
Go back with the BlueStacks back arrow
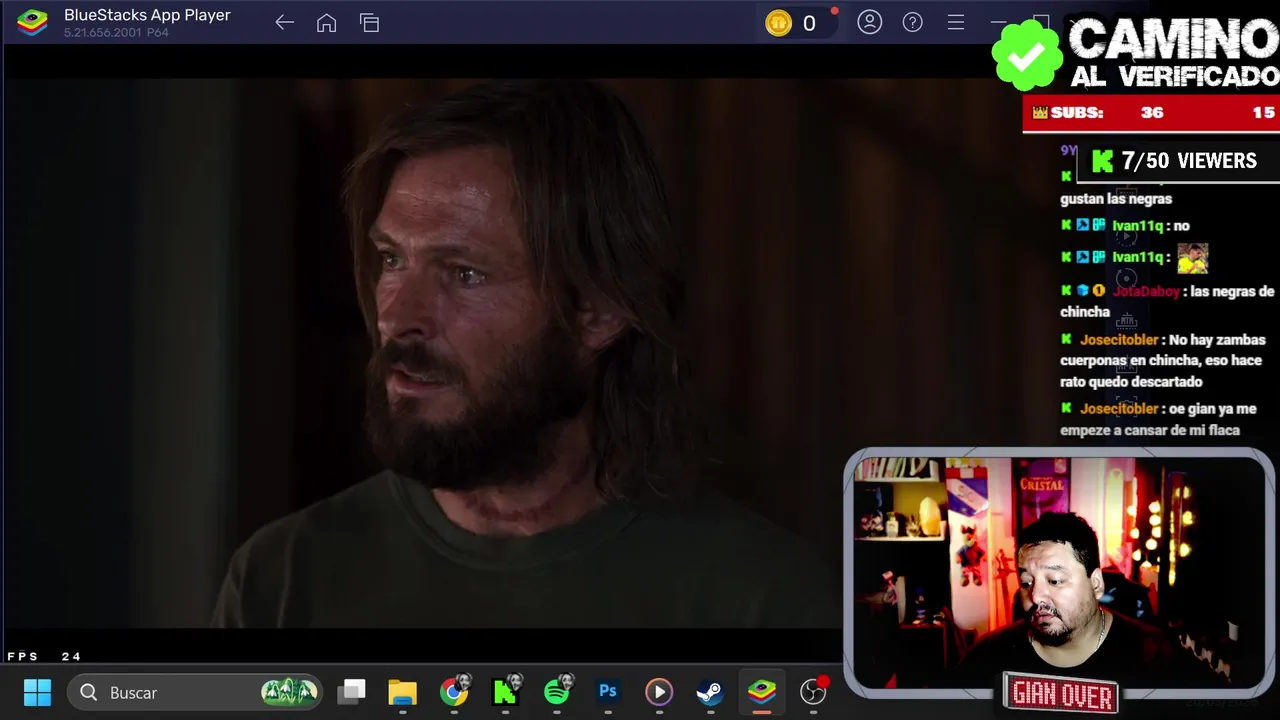tap(284, 23)
